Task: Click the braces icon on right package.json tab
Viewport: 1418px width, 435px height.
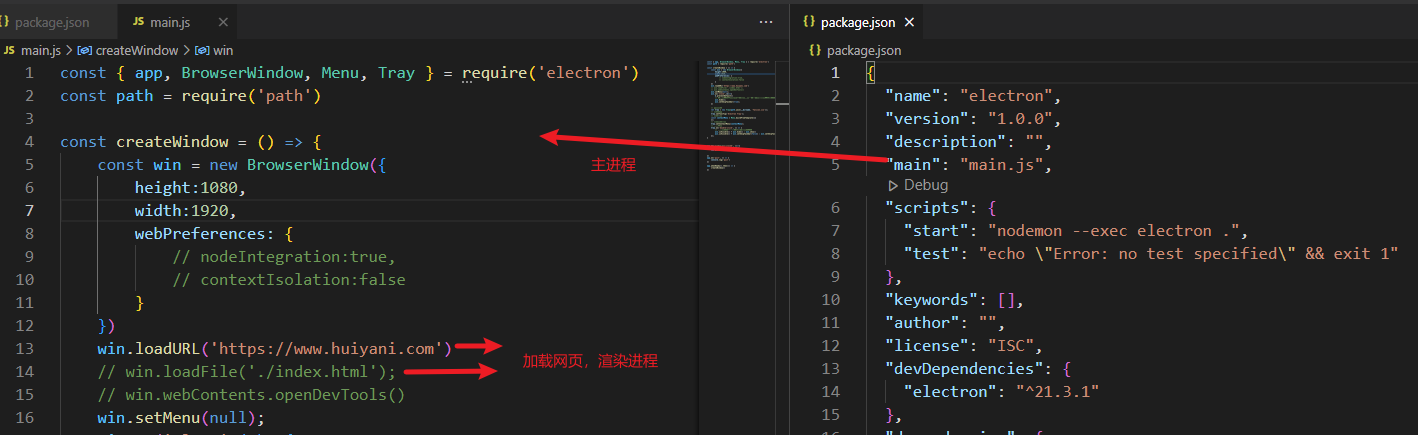Action: (808, 21)
